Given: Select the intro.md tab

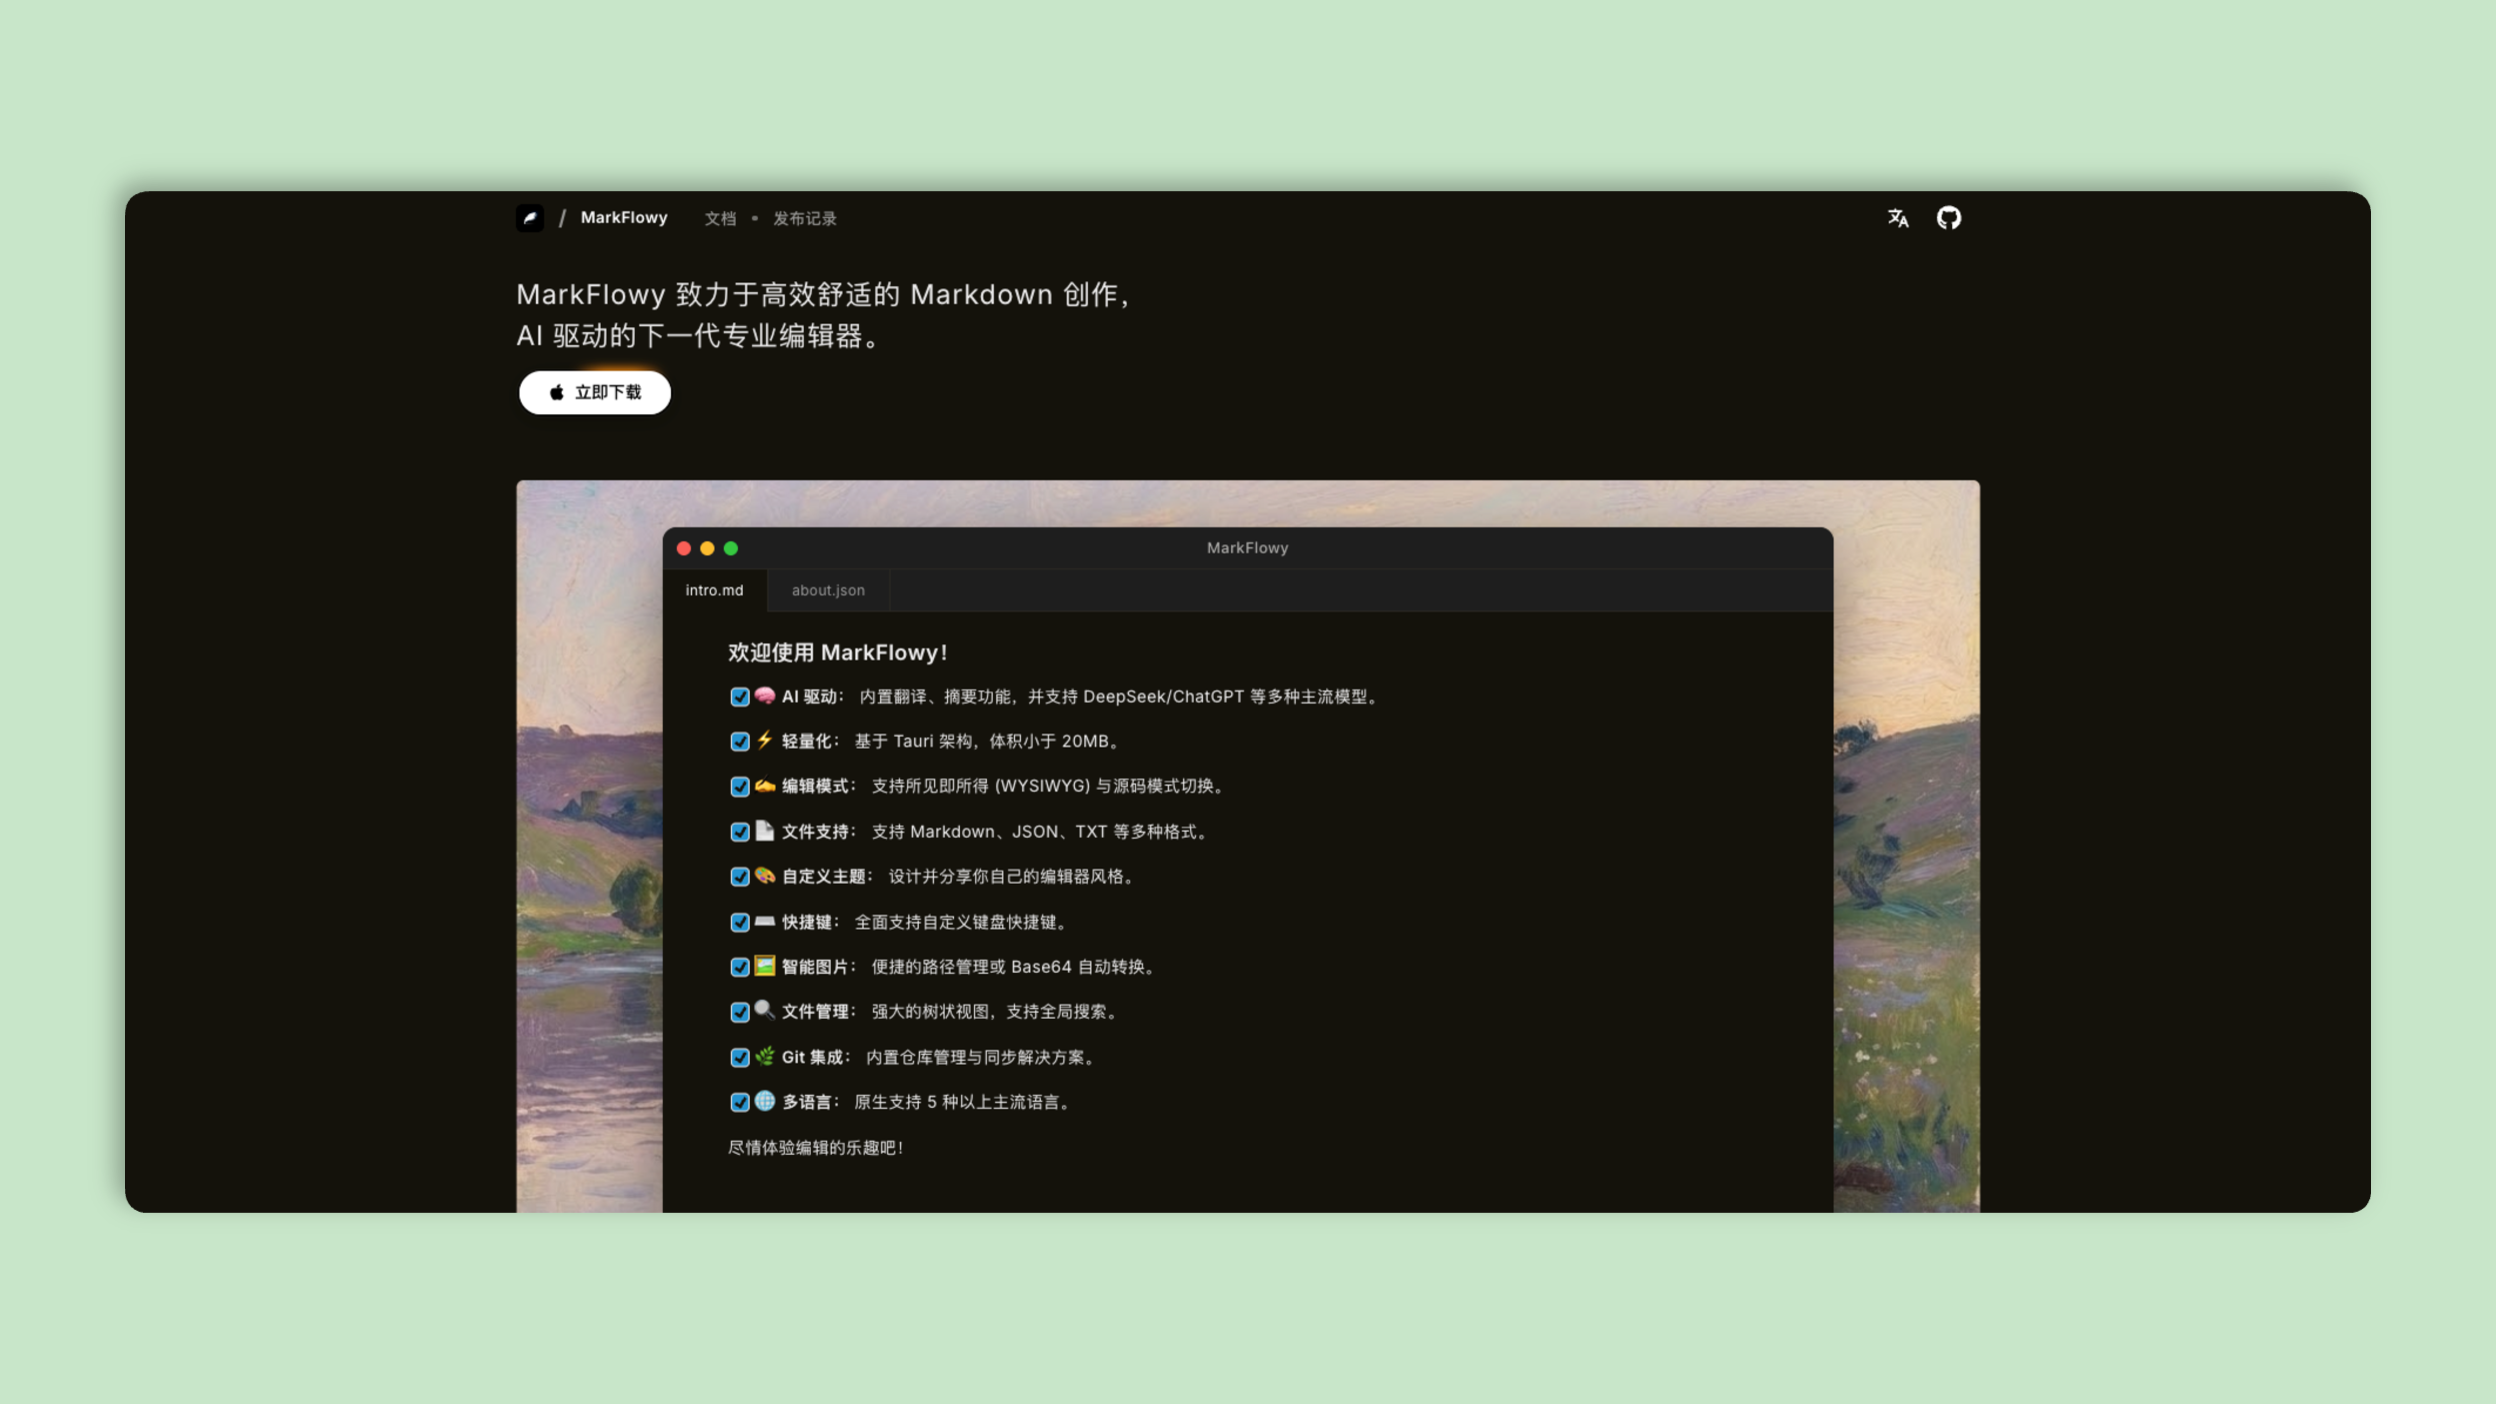Looking at the screenshot, I should pyautogui.click(x=714, y=590).
